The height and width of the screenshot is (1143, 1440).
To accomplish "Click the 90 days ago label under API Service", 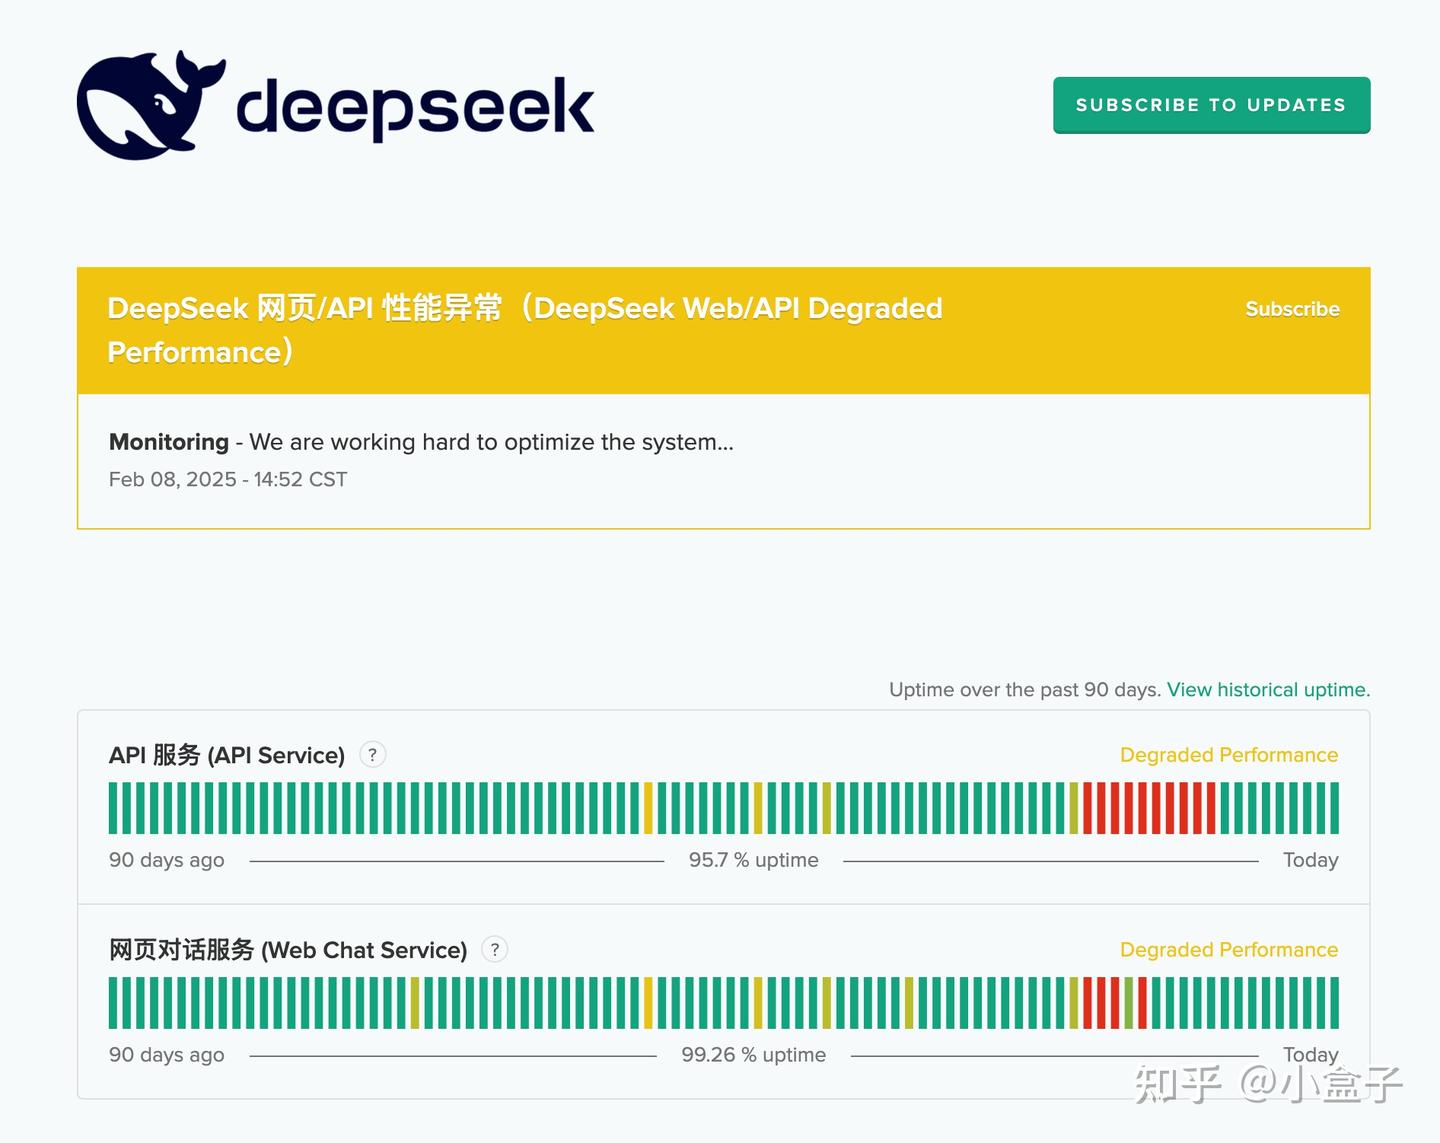I will click(x=166, y=859).
